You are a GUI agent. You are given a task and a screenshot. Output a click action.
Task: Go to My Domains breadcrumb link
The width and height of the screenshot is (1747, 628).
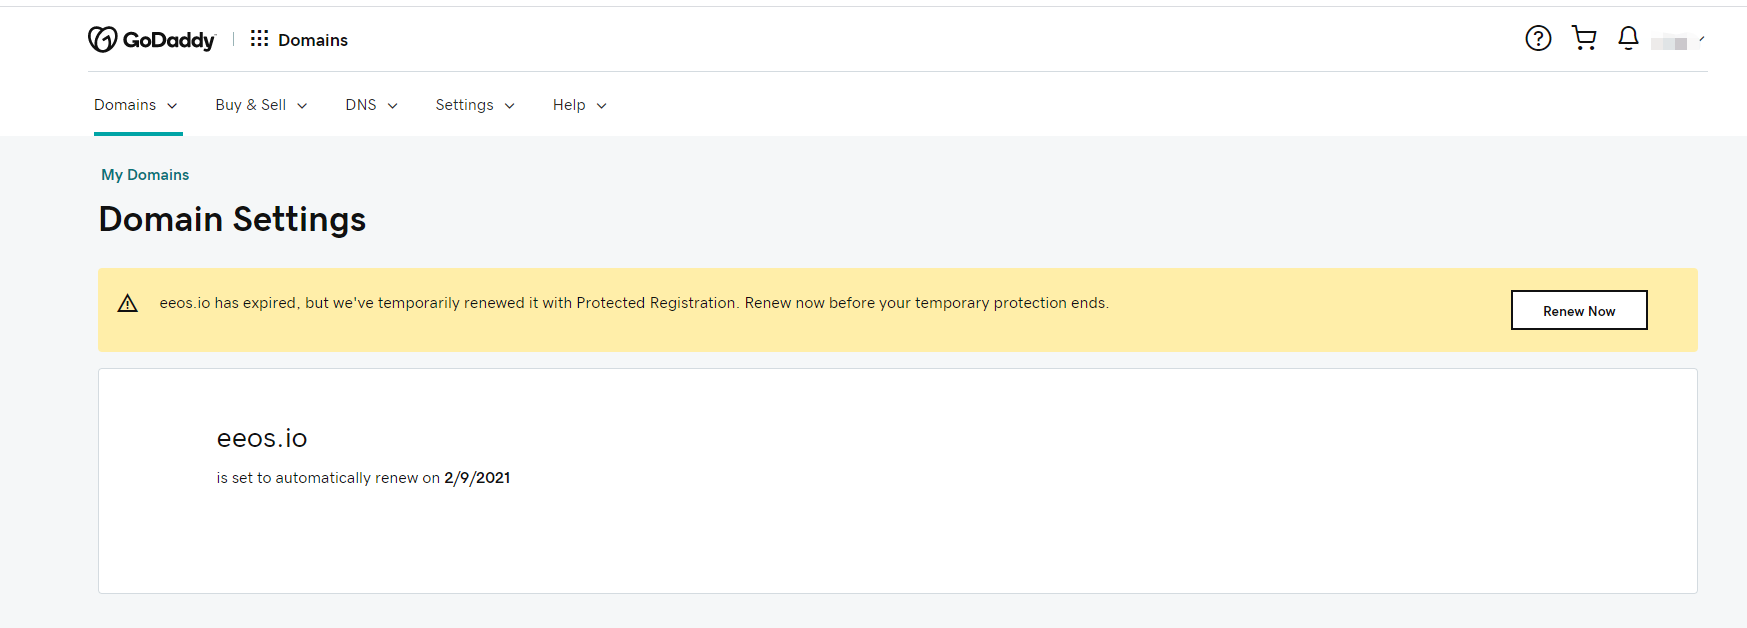(145, 175)
